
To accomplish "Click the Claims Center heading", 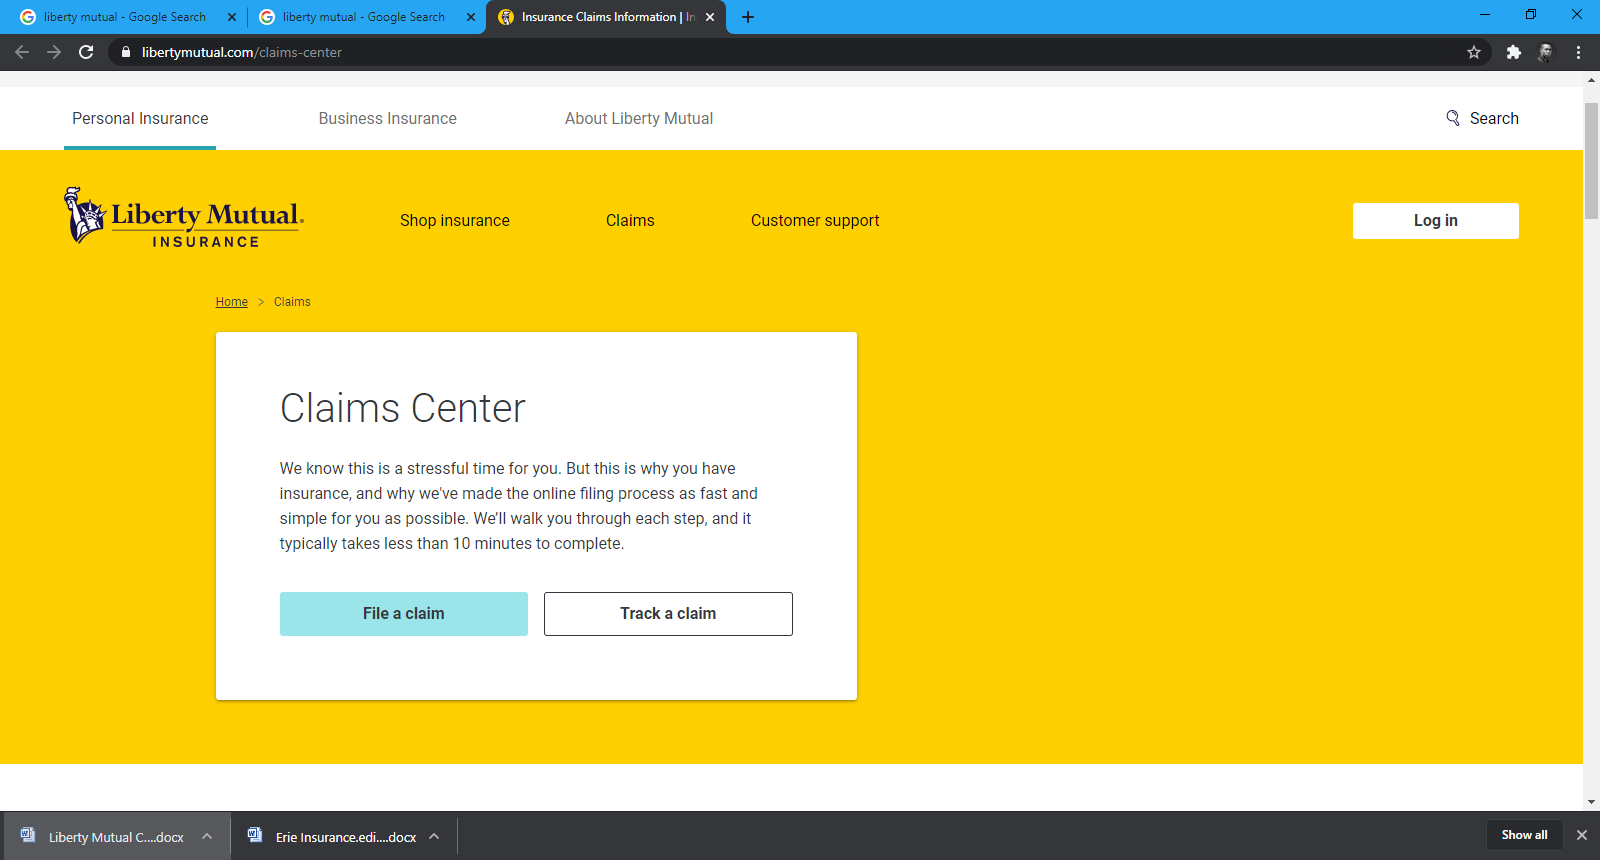I will click(403, 408).
